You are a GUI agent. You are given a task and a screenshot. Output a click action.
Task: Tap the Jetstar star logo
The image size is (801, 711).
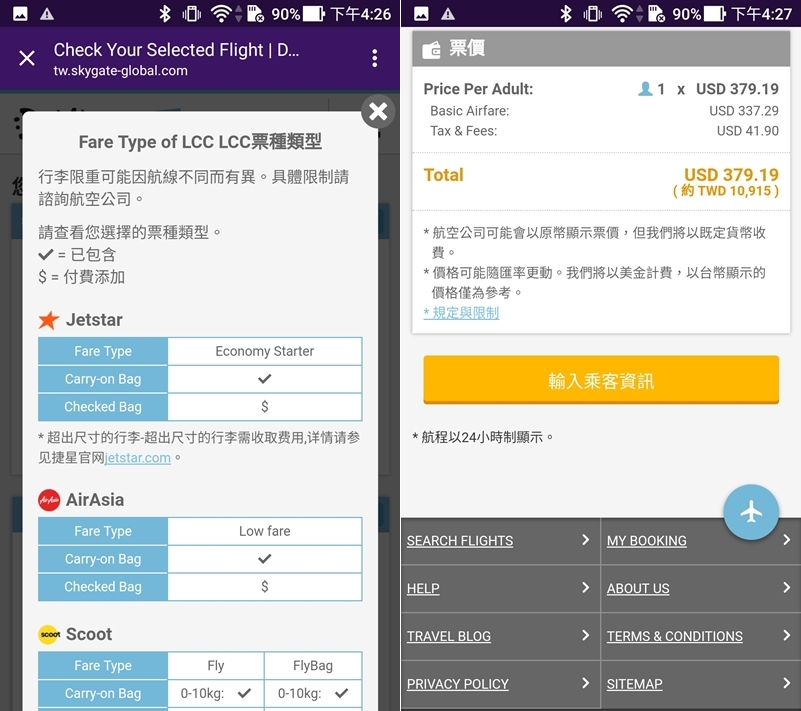pos(49,320)
